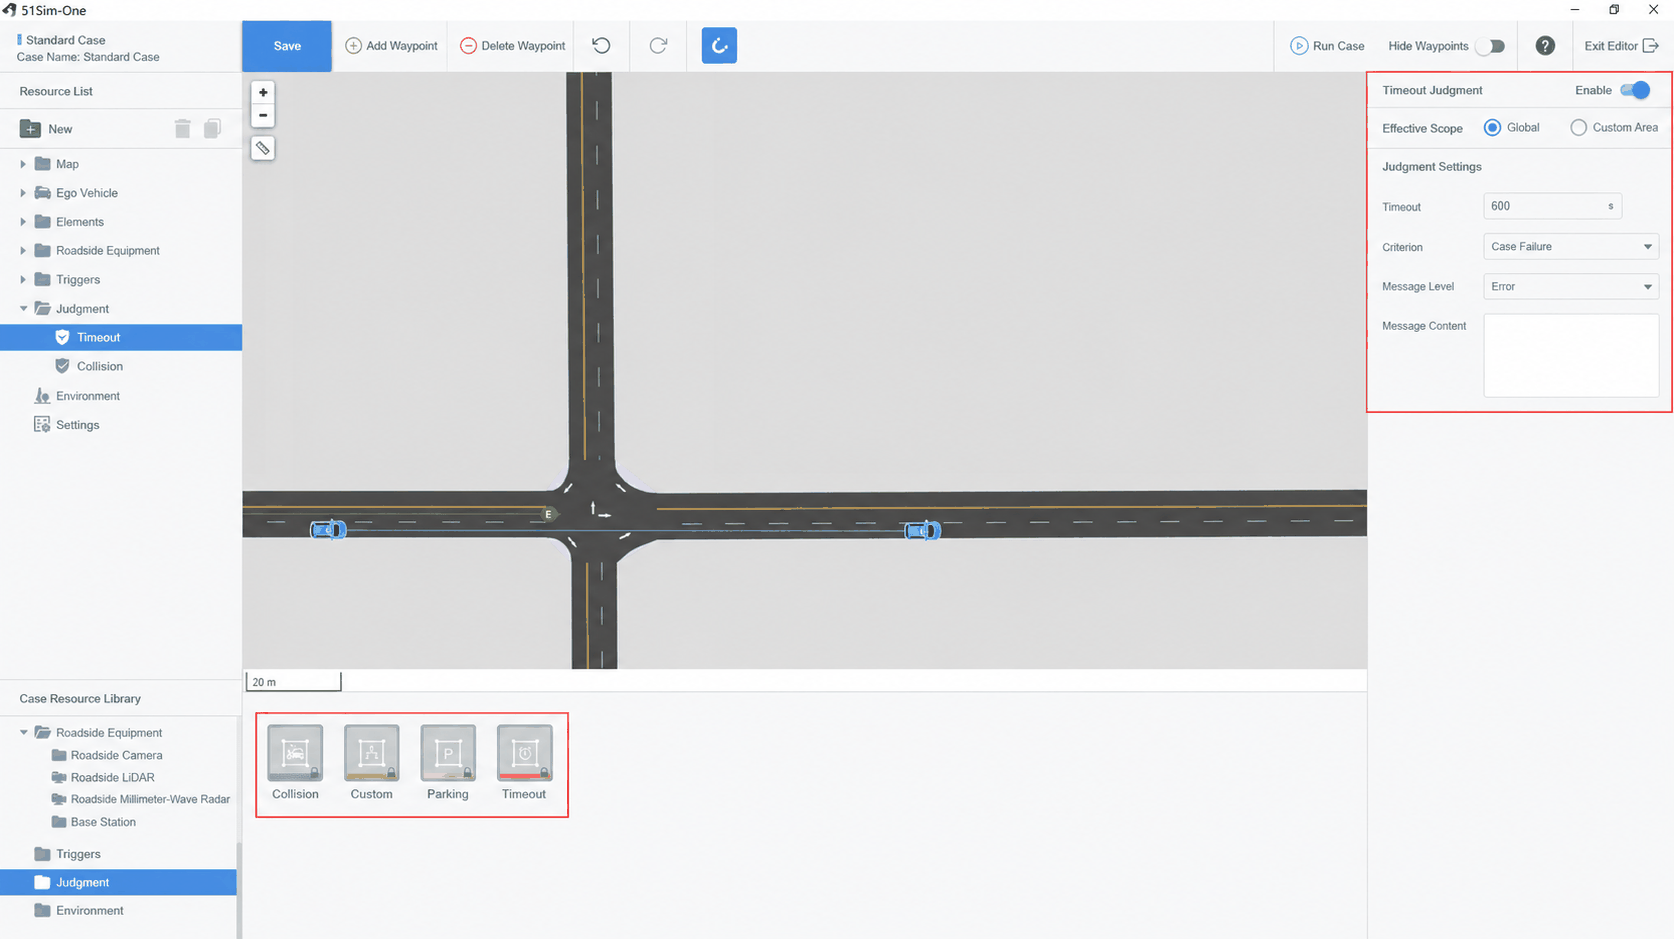Expand Triggers node in Resource List
The height and width of the screenshot is (939, 1674).
(x=23, y=280)
